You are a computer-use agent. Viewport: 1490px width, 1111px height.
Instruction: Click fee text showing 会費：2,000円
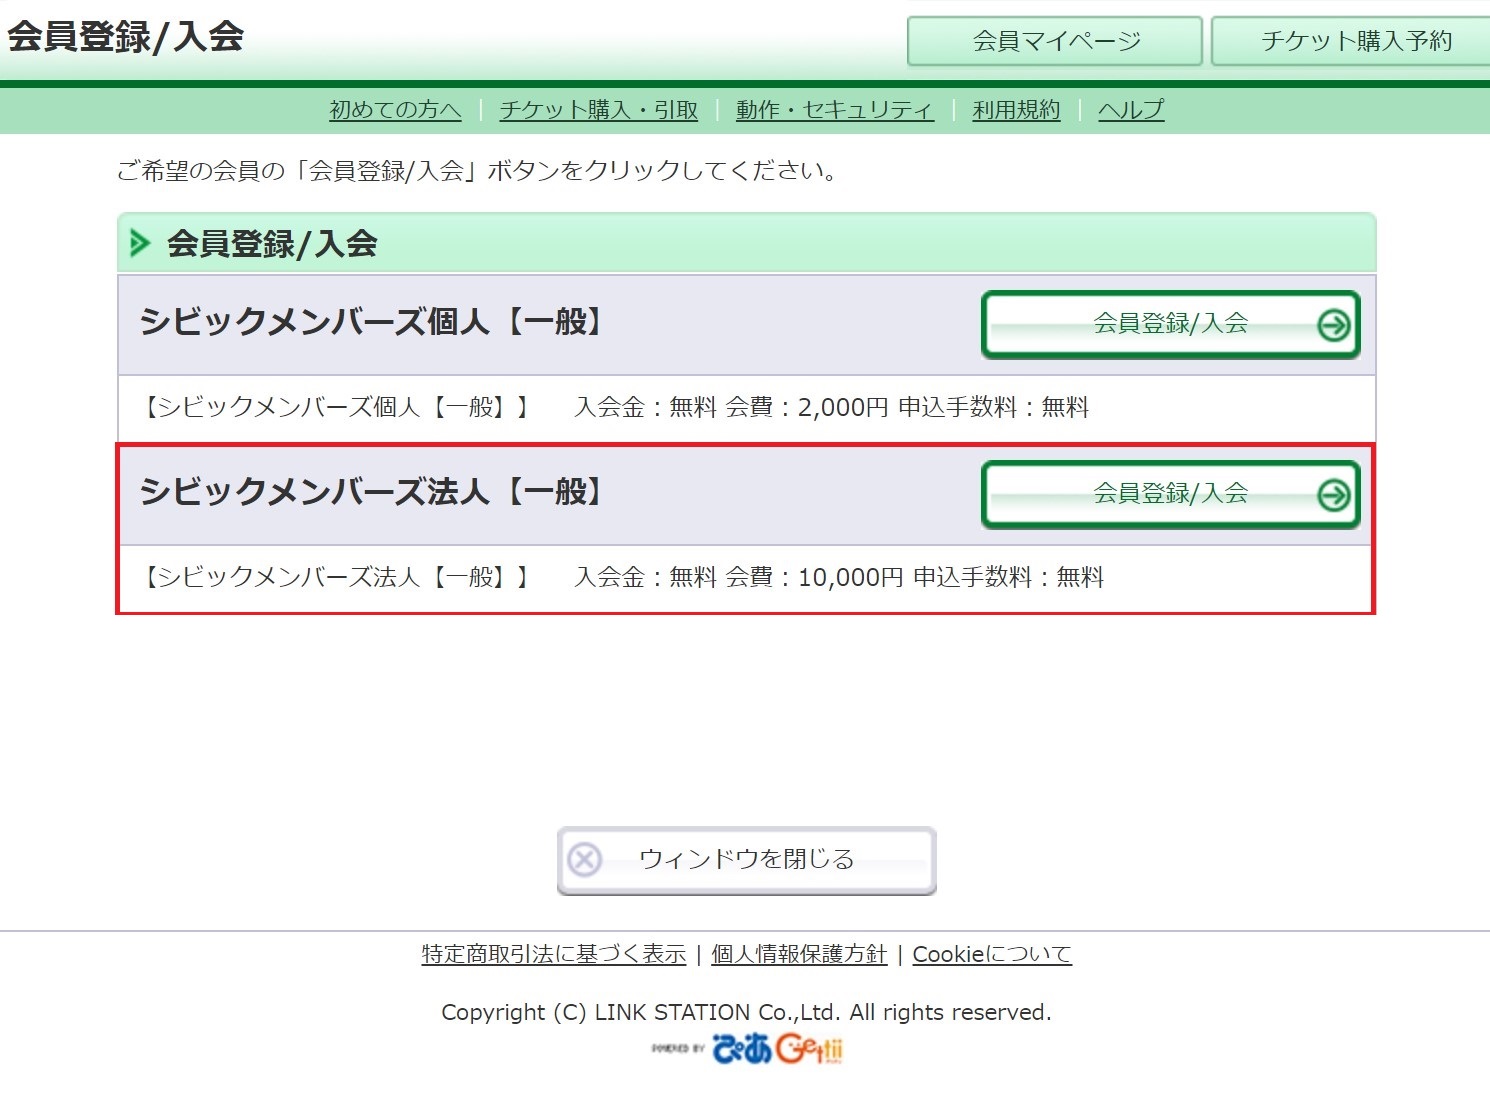point(807,407)
